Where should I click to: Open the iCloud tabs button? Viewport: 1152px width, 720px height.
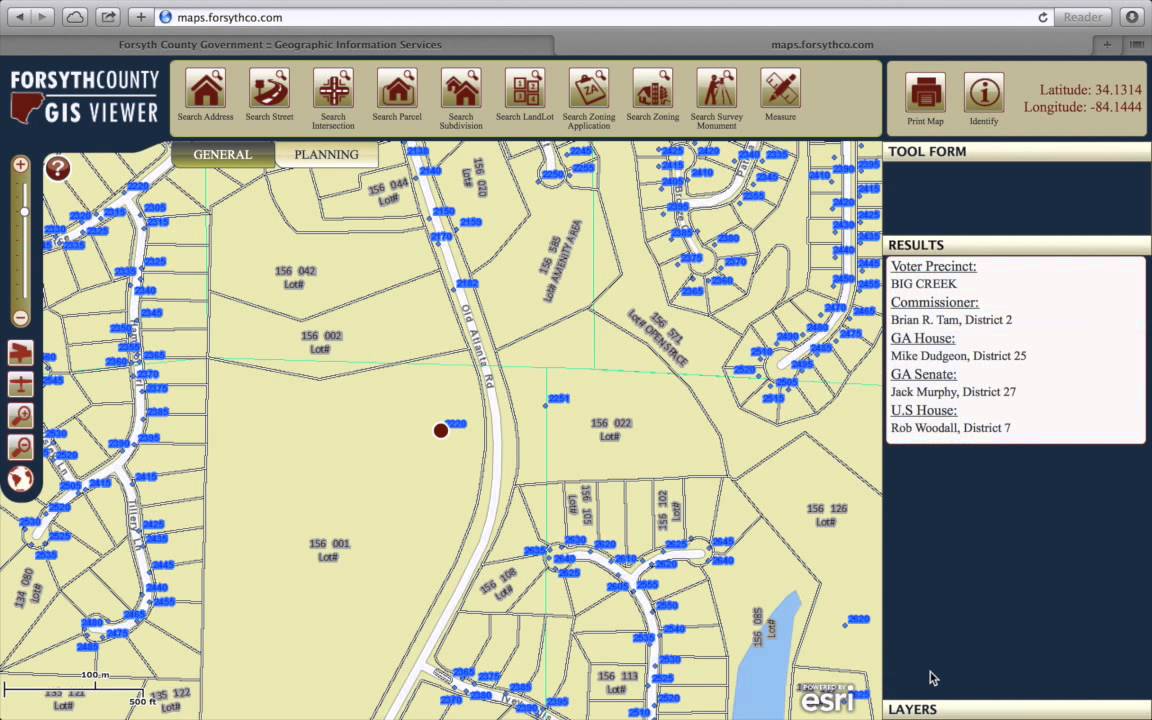click(x=75, y=17)
